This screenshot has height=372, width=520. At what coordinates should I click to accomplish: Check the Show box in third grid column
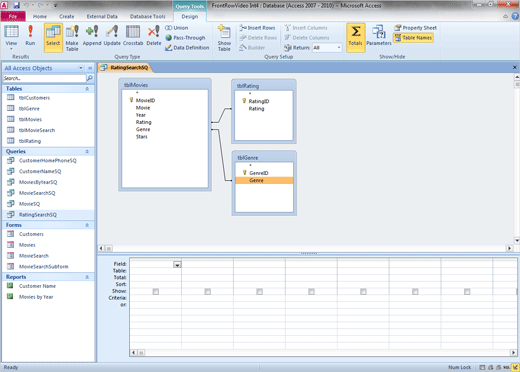tap(259, 292)
